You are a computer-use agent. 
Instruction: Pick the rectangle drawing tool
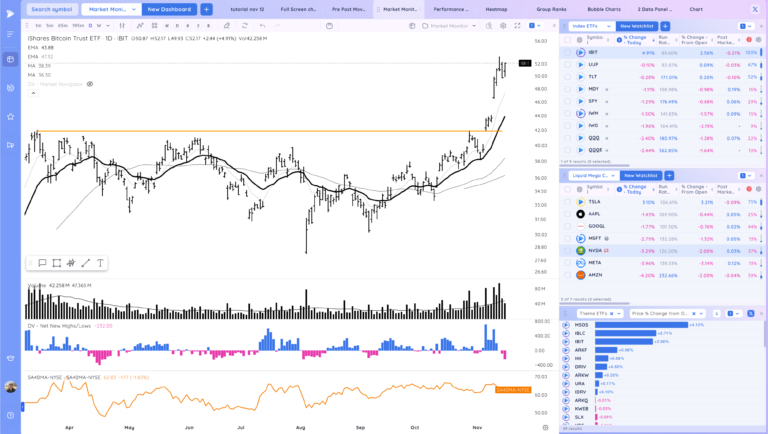click(56, 263)
